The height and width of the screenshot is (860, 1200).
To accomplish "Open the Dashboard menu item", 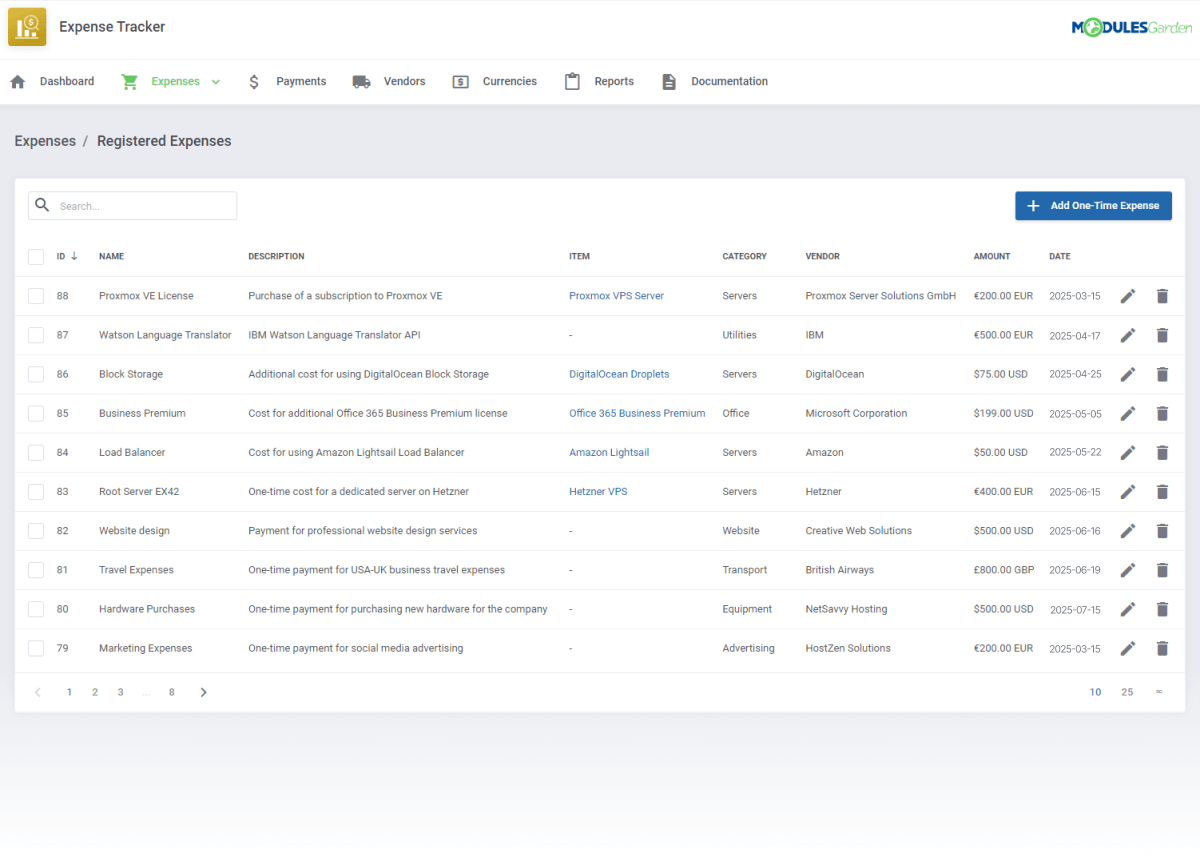I will [x=52, y=82].
